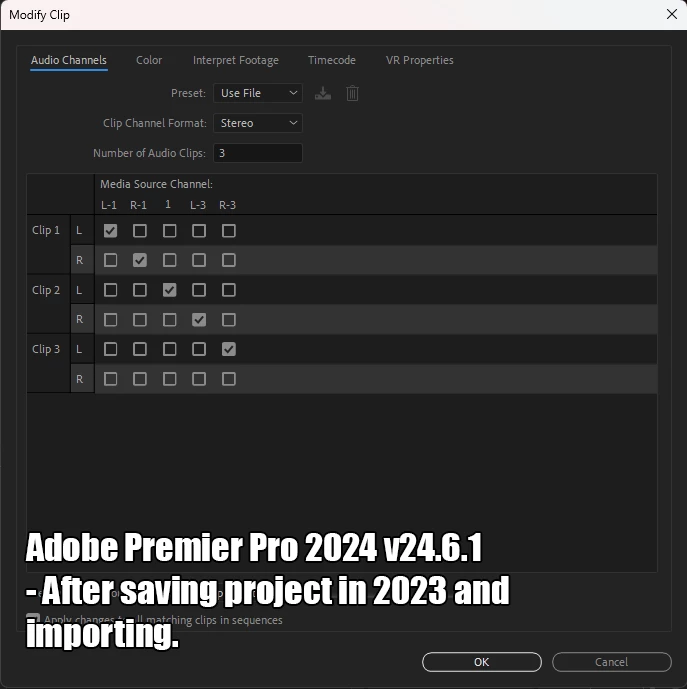
Task: Check Clip 2 L channel L-1 checkbox
Action: tap(110, 290)
